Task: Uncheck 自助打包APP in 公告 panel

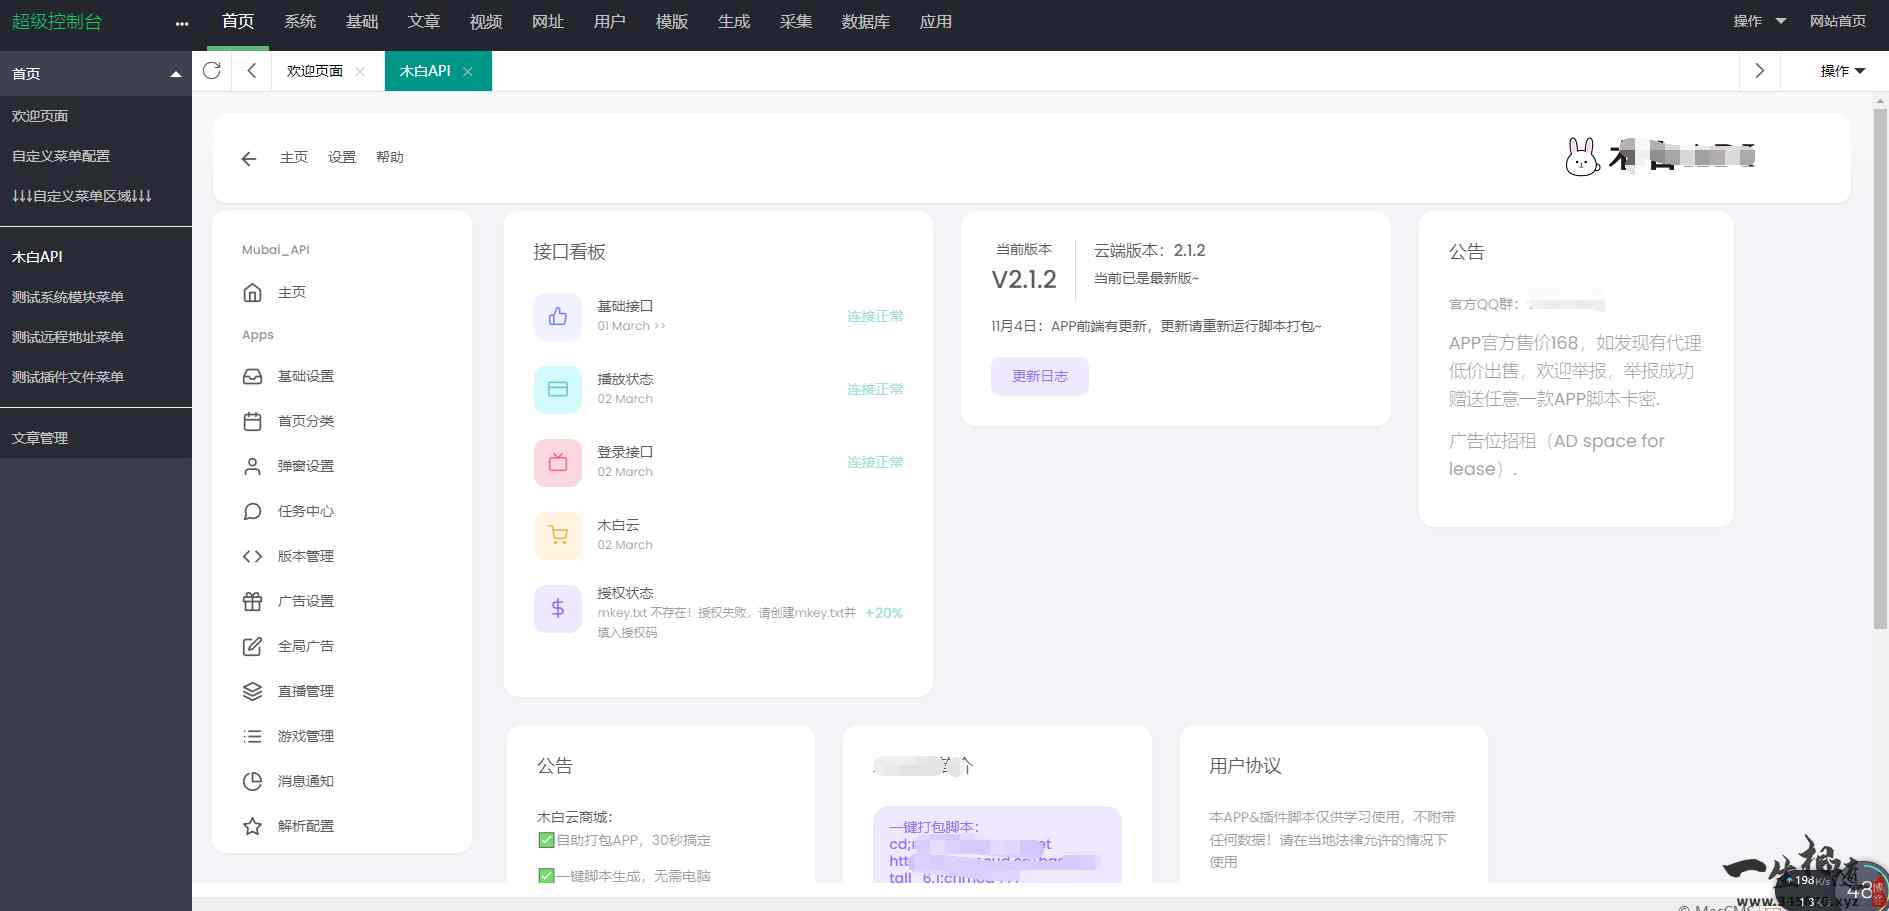Action: click(545, 840)
